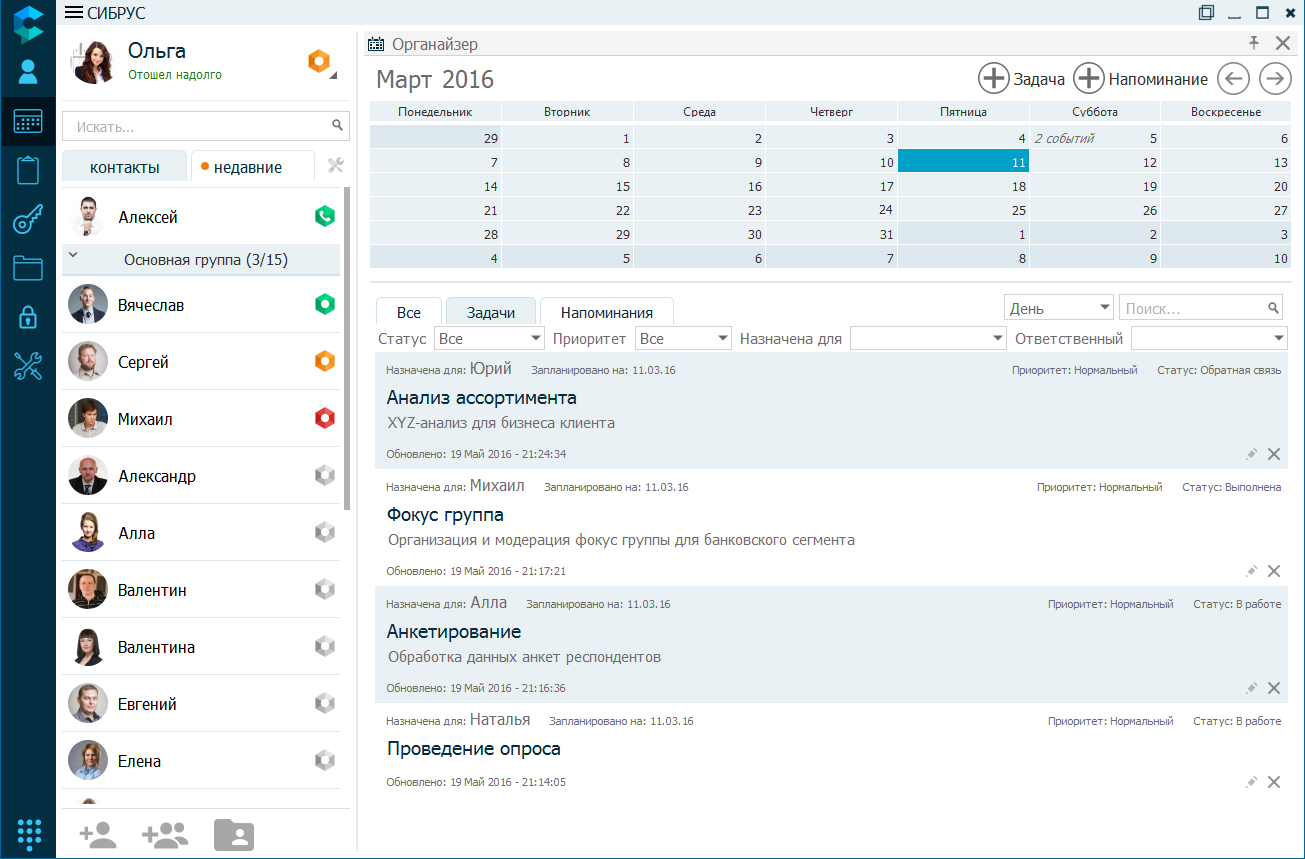Switch to the Задачи tab

tap(490, 312)
